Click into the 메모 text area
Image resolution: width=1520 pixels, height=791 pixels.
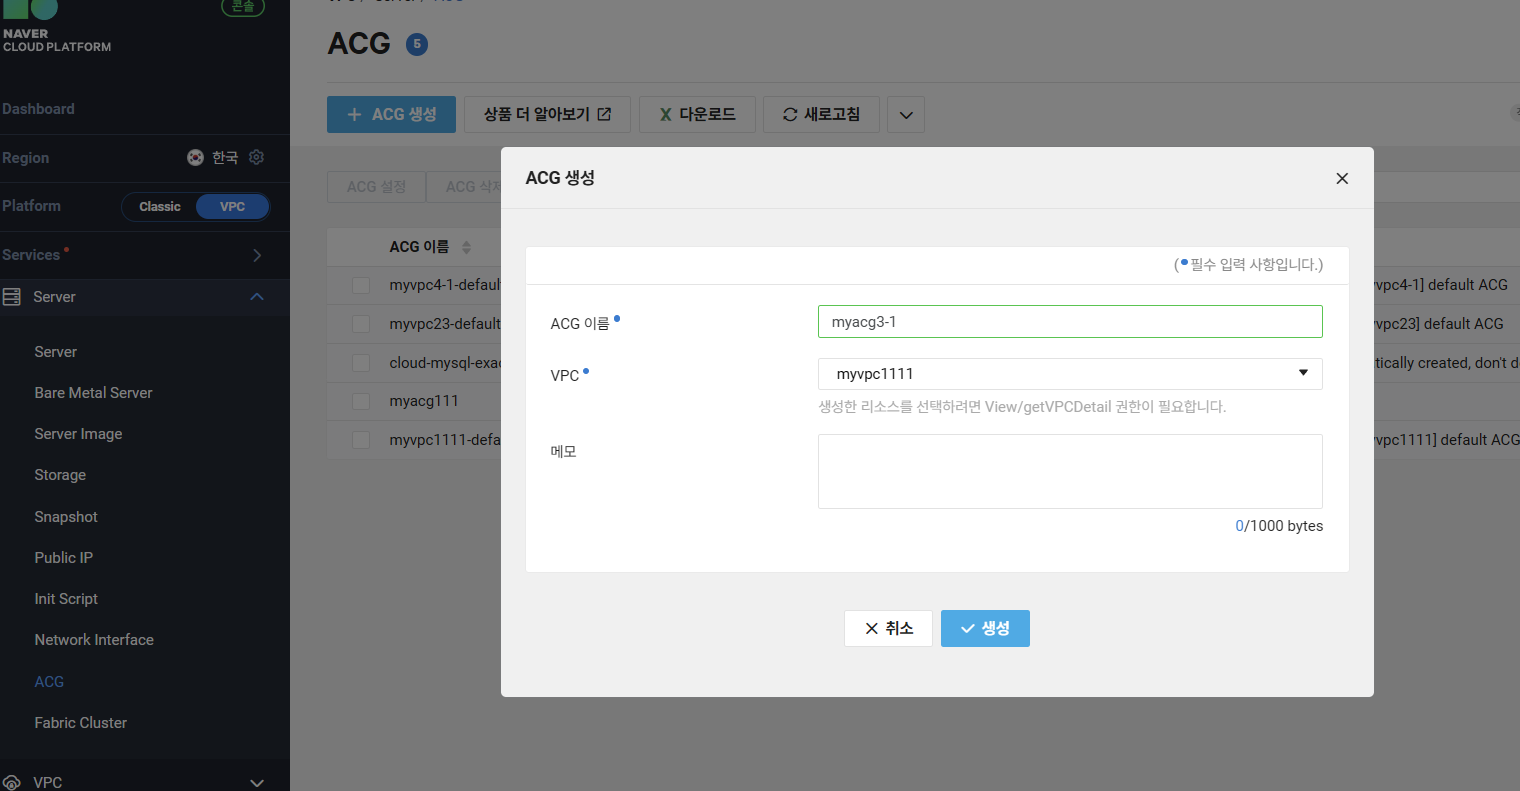(x=1070, y=471)
